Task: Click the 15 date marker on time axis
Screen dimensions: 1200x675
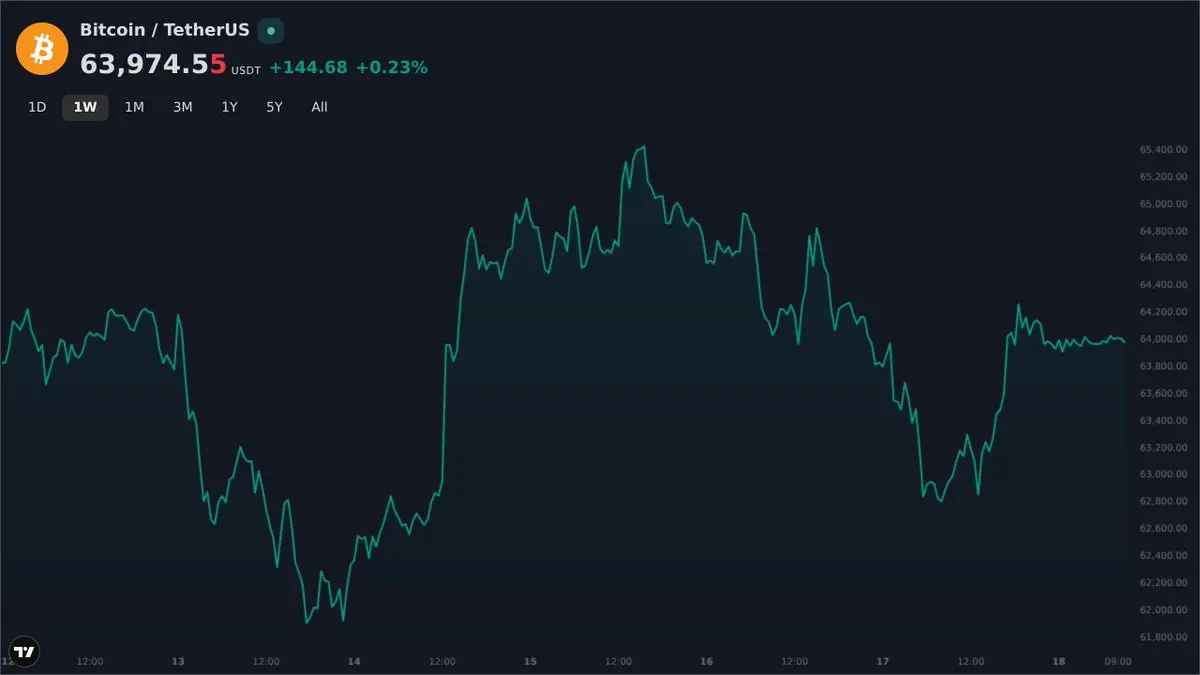Action: tap(530, 661)
